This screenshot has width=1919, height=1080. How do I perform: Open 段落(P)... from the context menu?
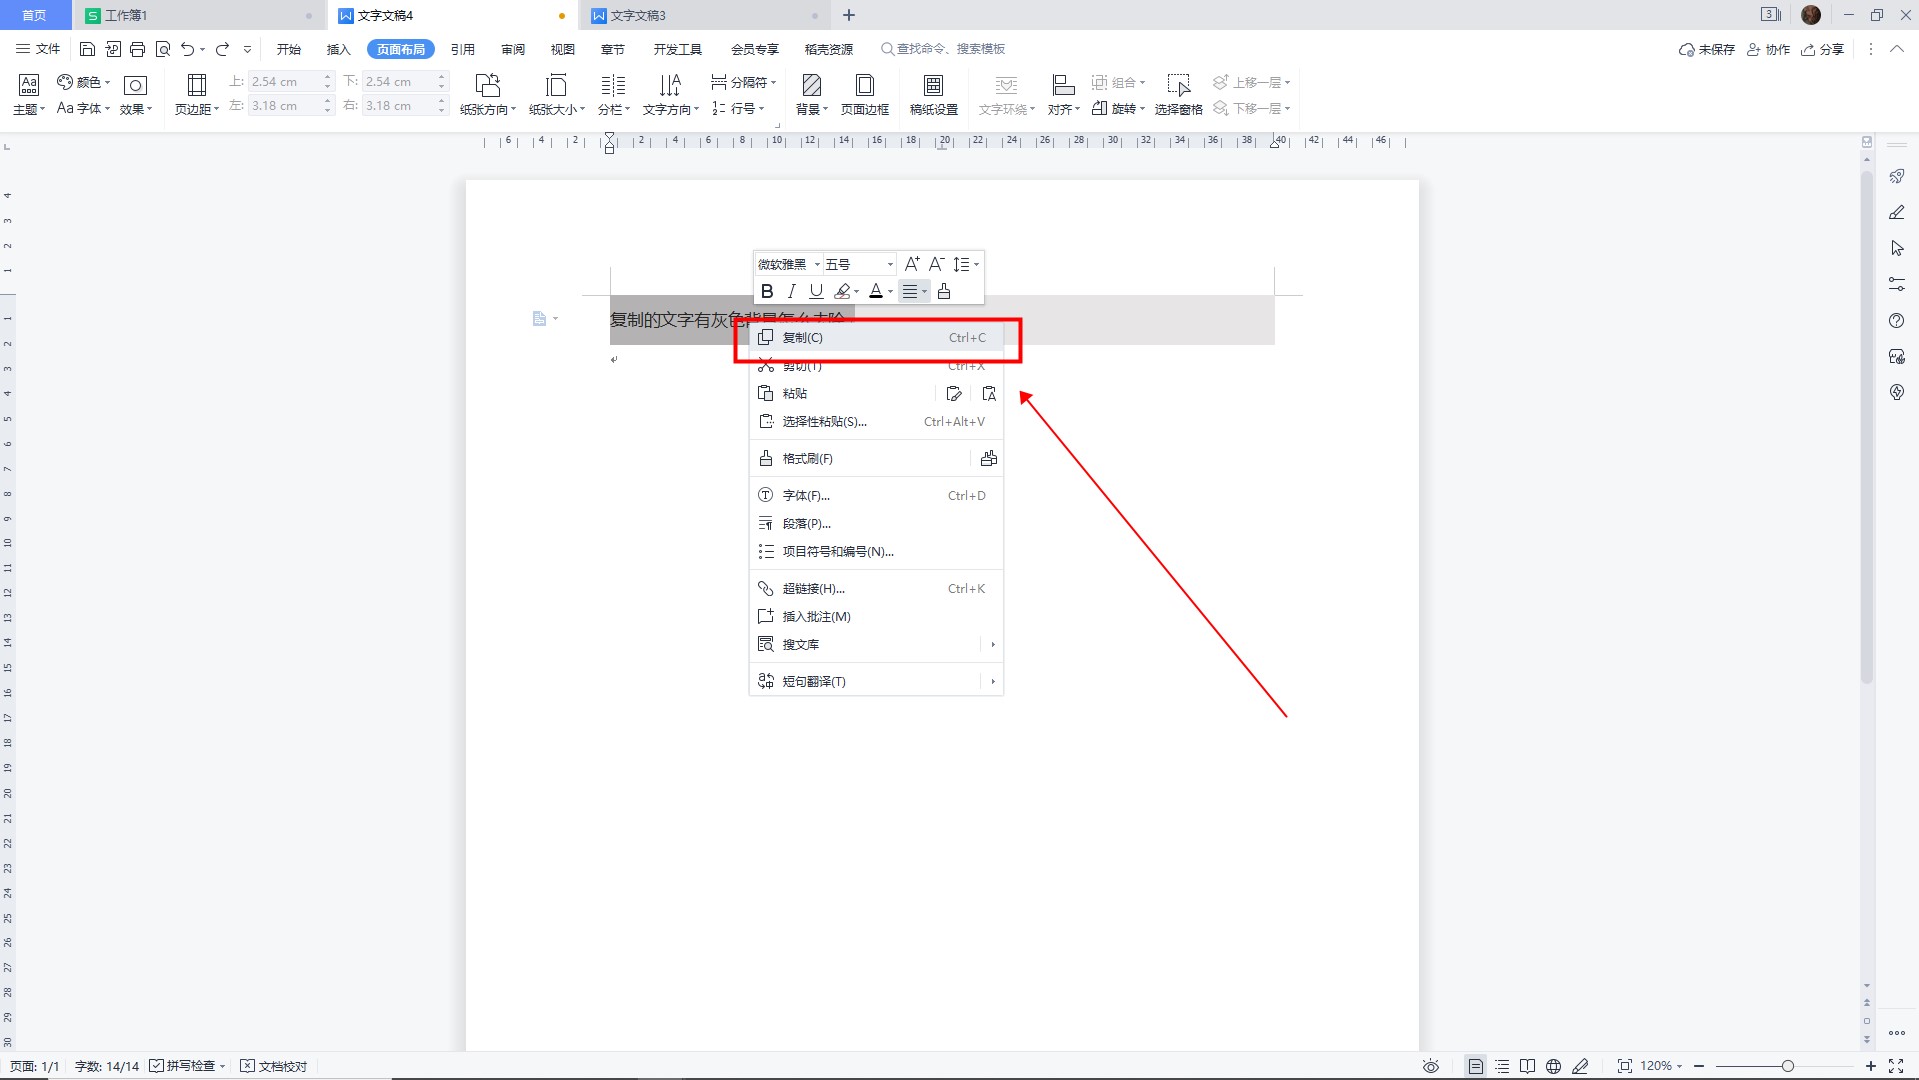(876, 524)
